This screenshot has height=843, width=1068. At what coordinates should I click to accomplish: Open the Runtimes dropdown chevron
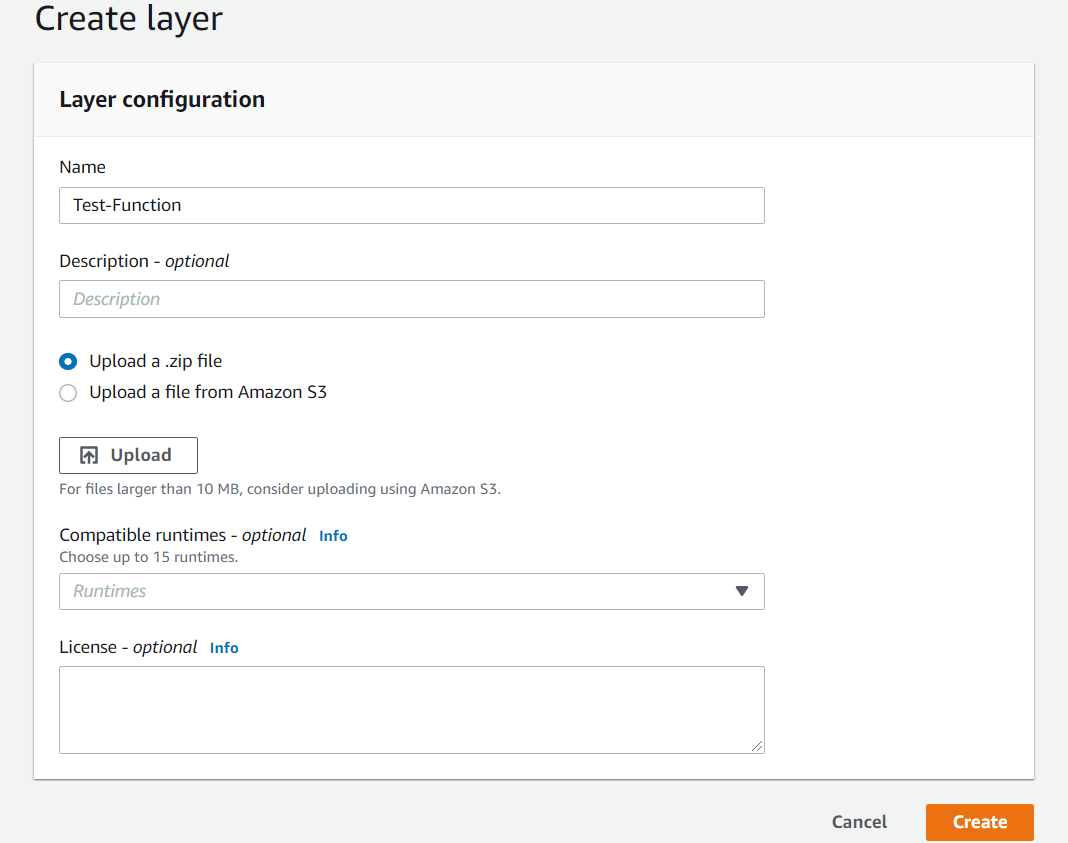coord(742,591)
